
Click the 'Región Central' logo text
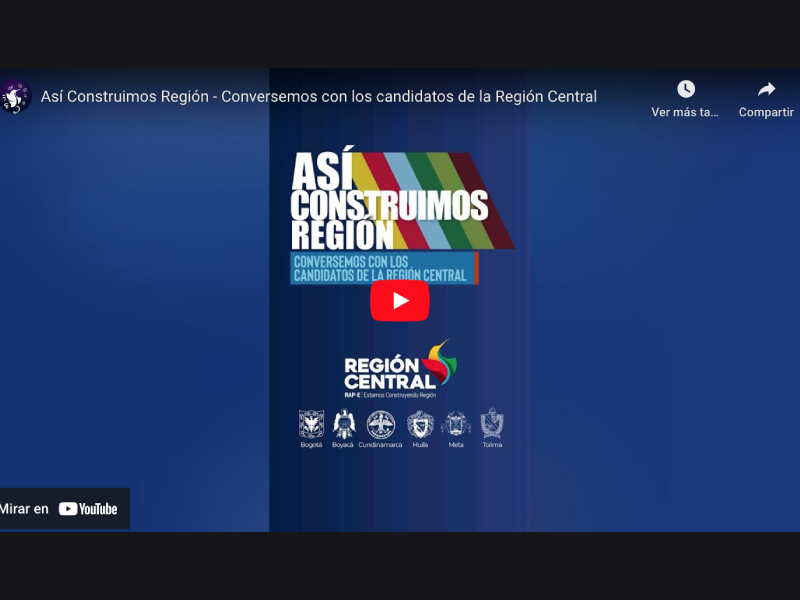coord(388,372)
